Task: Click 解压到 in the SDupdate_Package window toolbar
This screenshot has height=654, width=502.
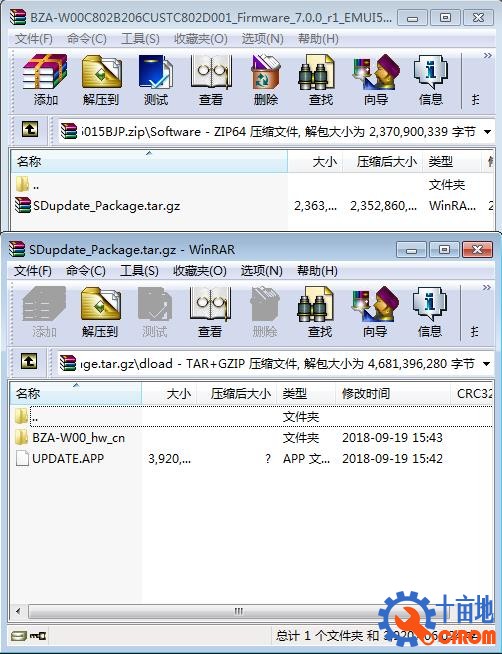Action: (100, 312)
